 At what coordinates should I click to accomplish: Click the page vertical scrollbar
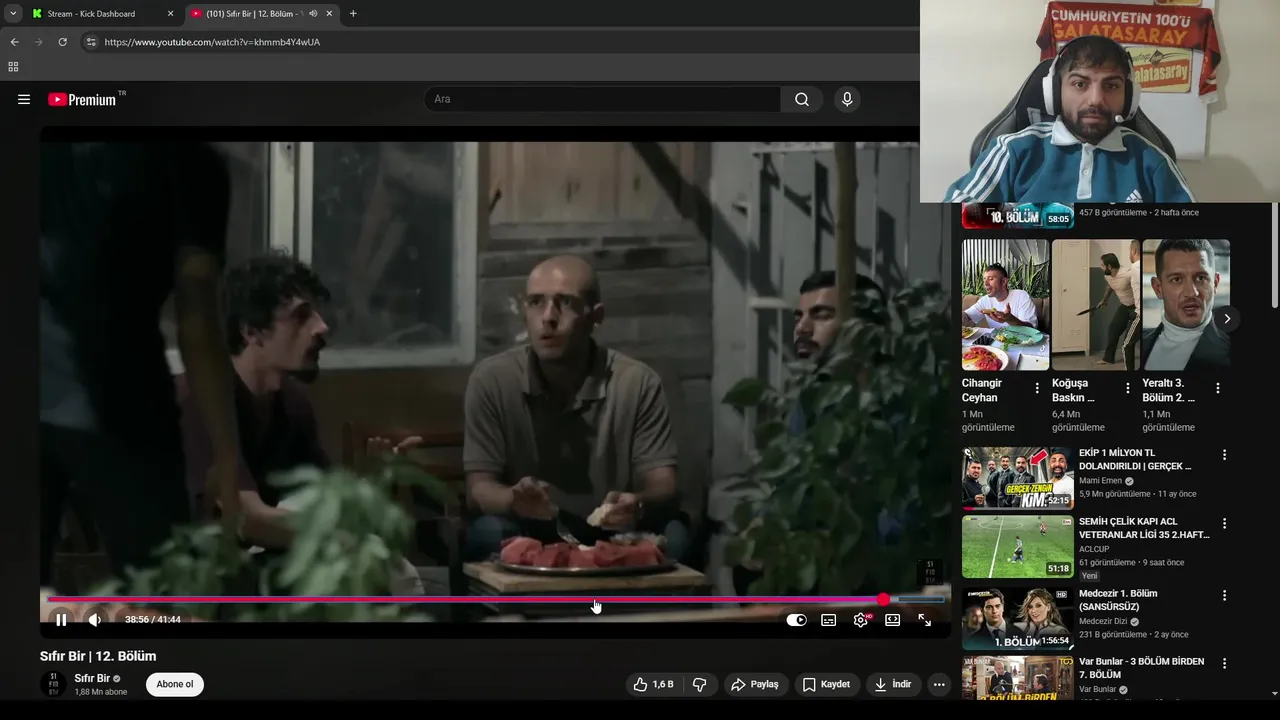click(1274, 255)
